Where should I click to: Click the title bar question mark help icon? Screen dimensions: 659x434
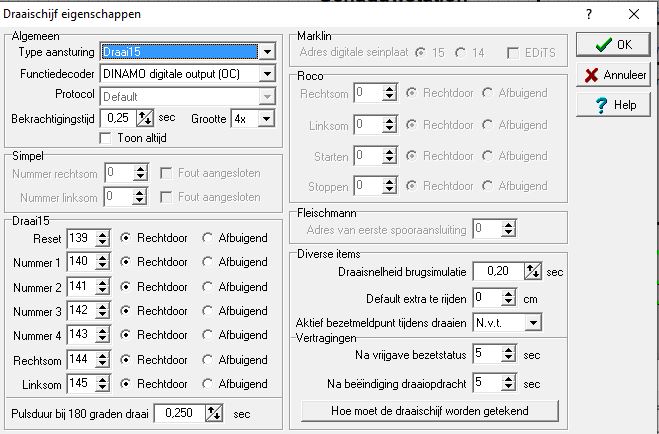point(589,14)
